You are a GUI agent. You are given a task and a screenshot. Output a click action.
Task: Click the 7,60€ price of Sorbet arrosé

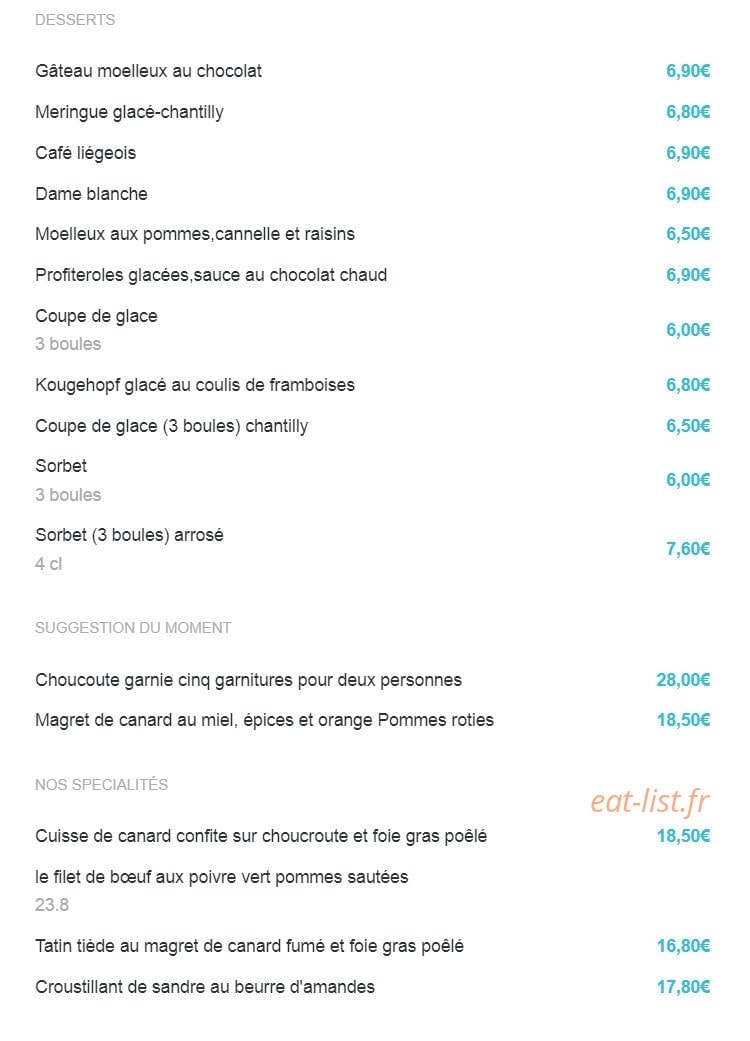(x=688, y=549)
